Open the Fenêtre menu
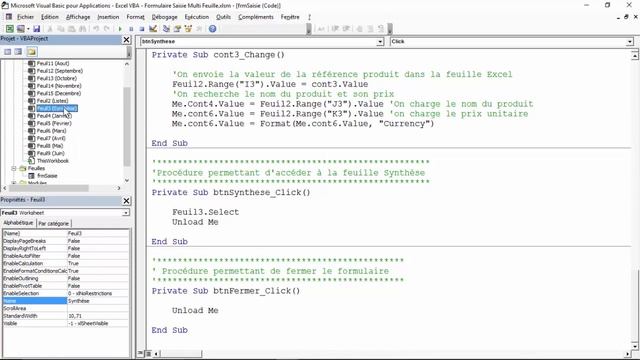Screen dimensions: 640x360 pos(290,17)
